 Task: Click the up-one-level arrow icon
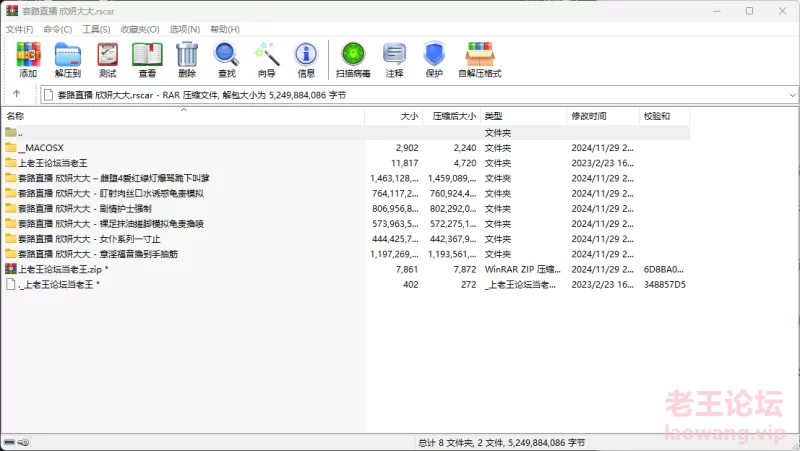(16, 94)
